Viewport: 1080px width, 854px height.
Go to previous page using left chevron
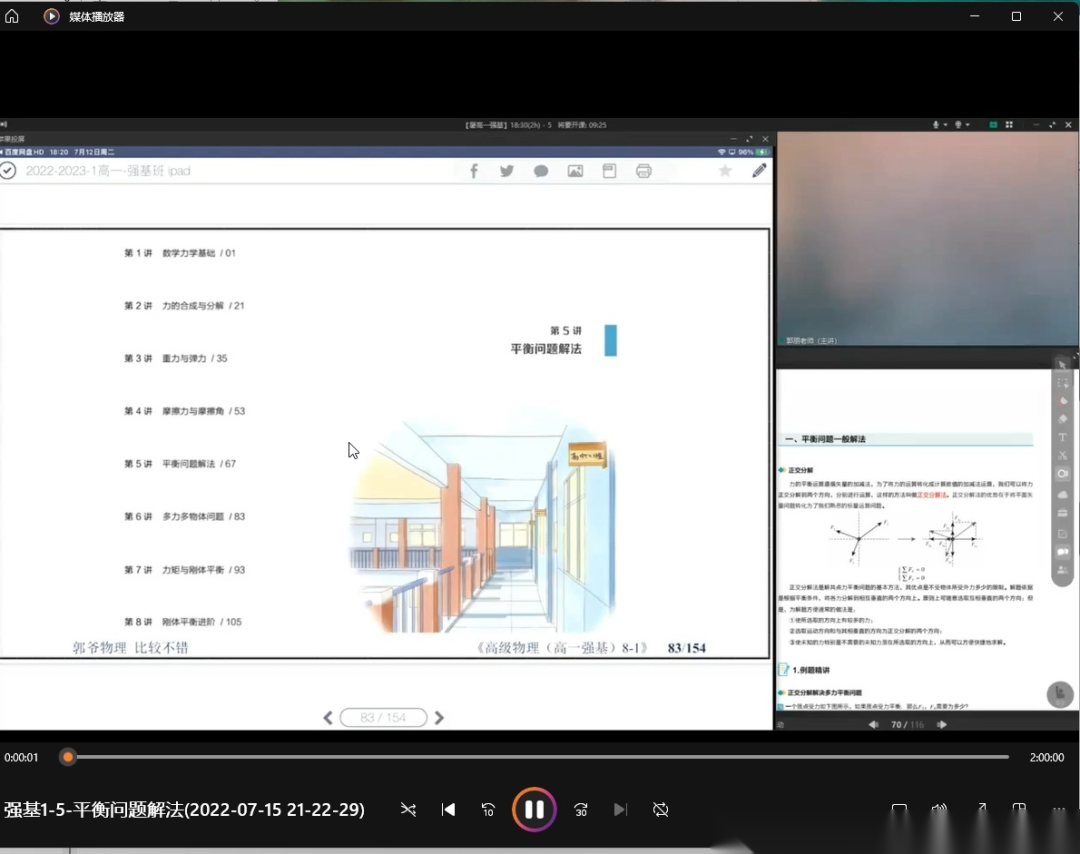pos(328,718)
